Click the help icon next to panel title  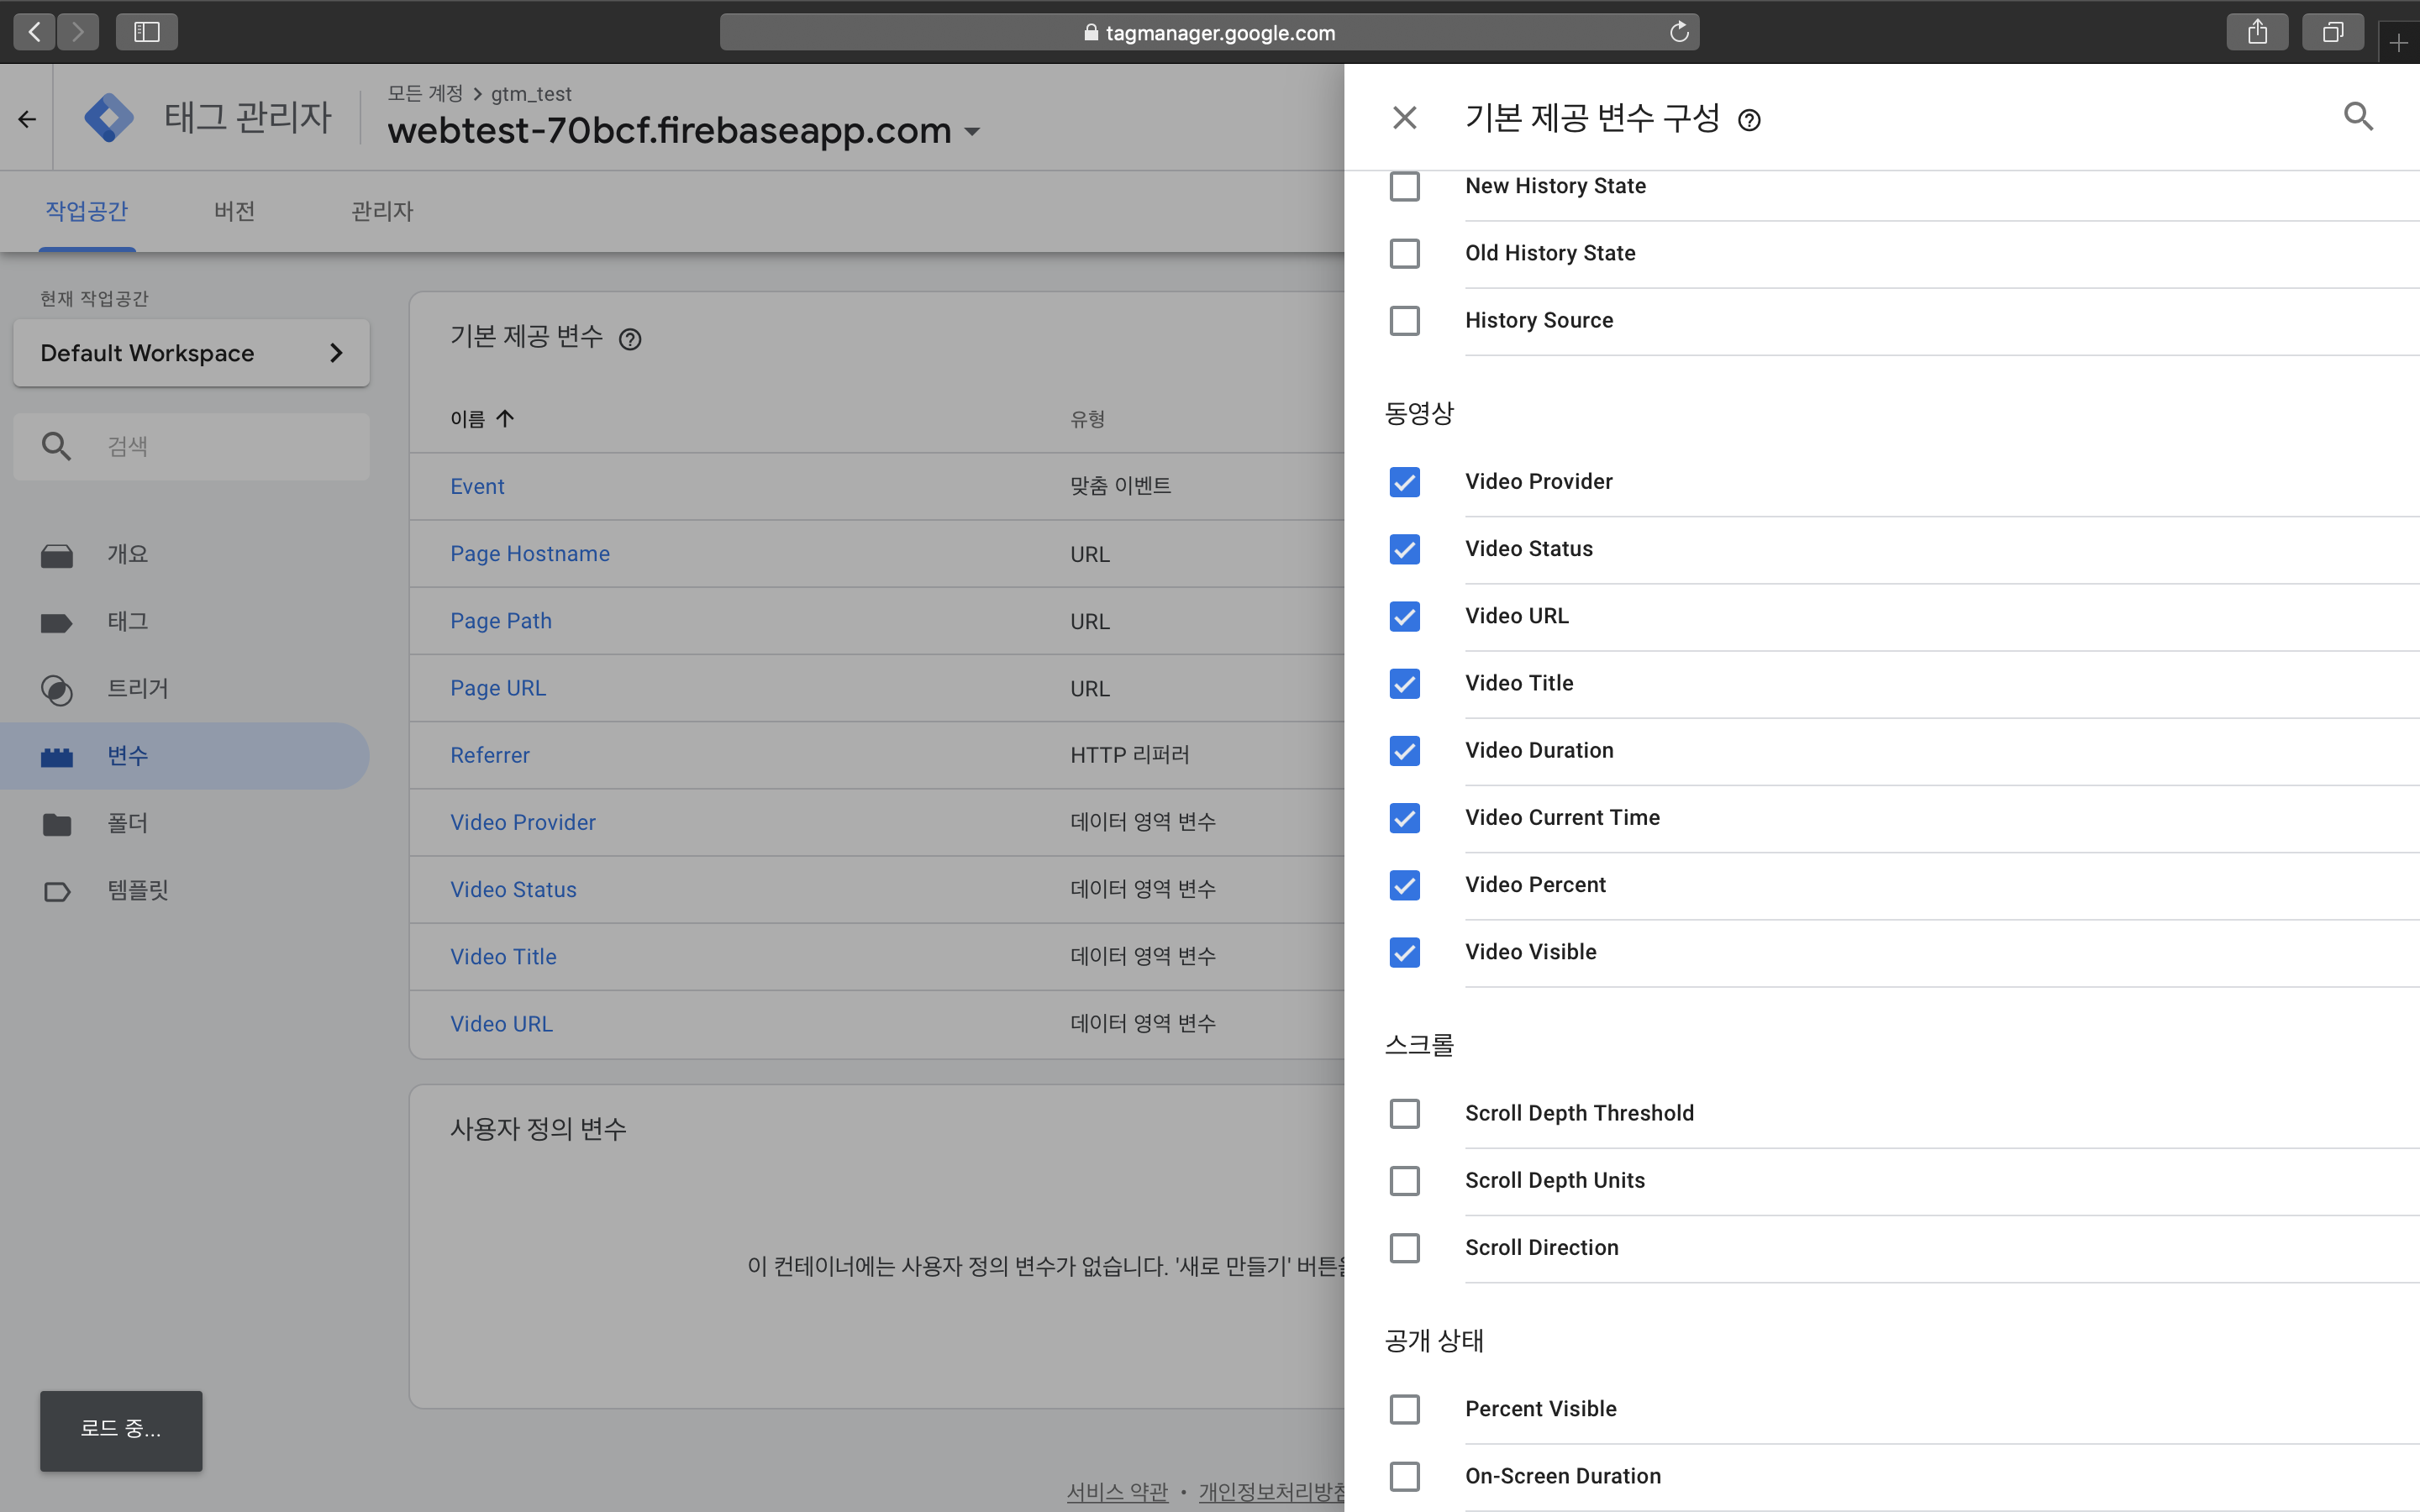1749,121
